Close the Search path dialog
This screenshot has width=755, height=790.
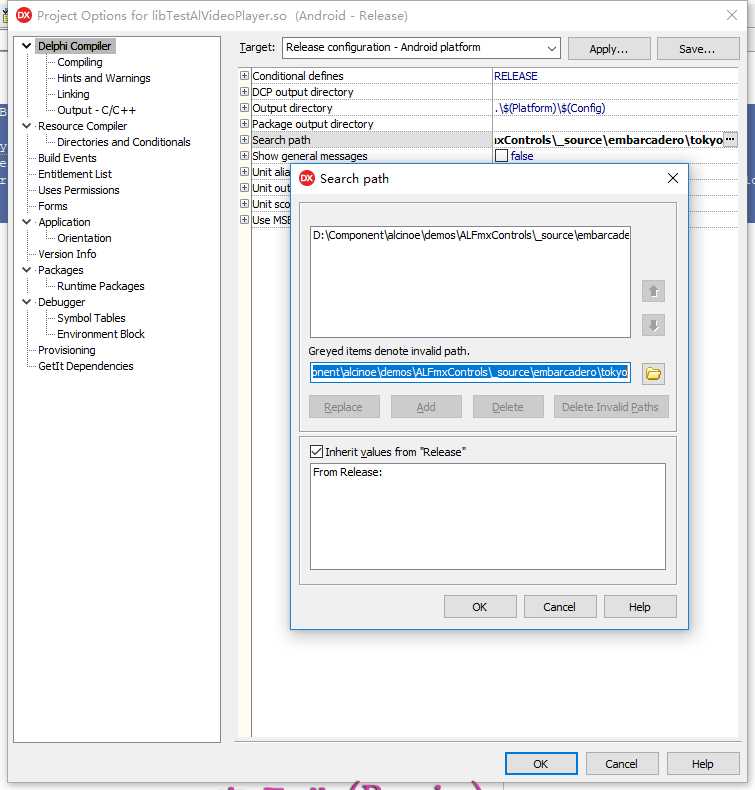click(673, 178)
